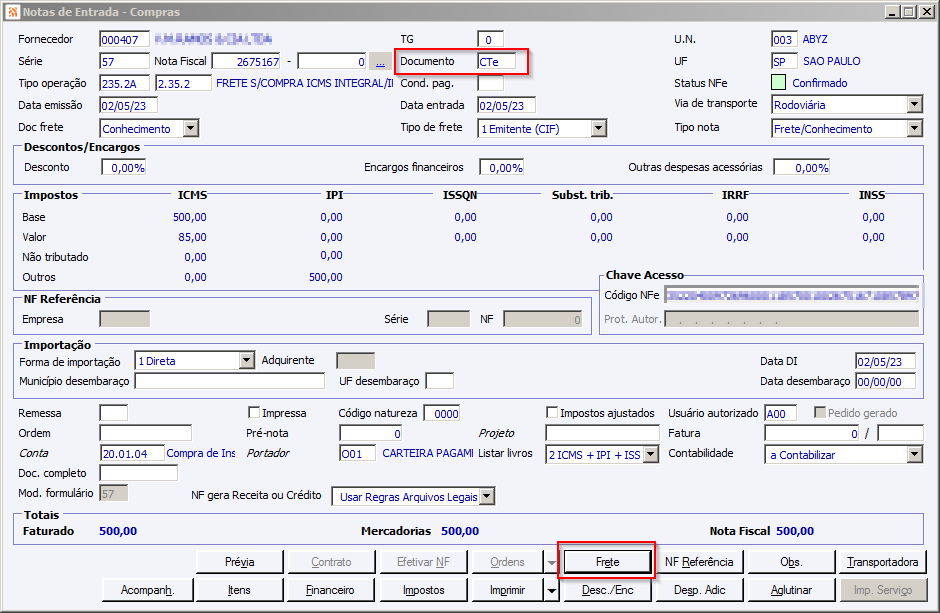Expand the Via de transporte dropdown

coord(914,105)
